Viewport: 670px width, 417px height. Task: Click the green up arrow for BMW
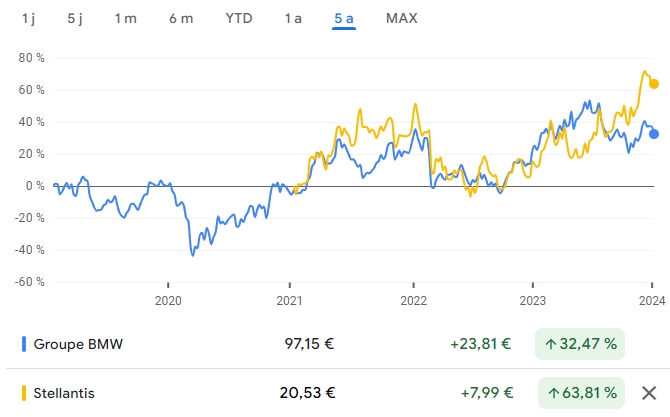tap(552, 344)
